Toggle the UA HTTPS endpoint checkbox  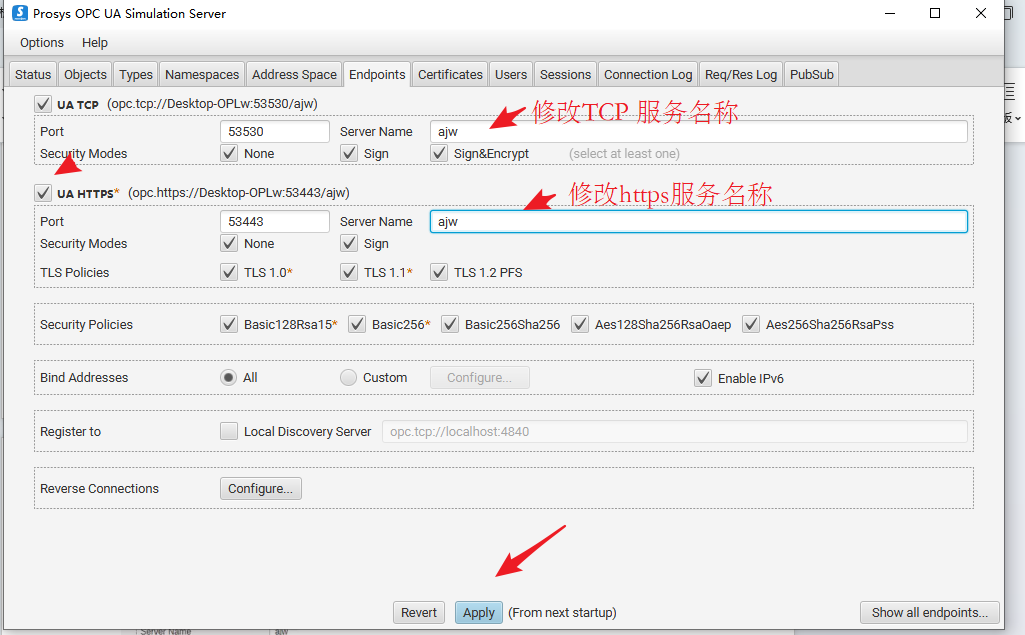coord(43,193)
